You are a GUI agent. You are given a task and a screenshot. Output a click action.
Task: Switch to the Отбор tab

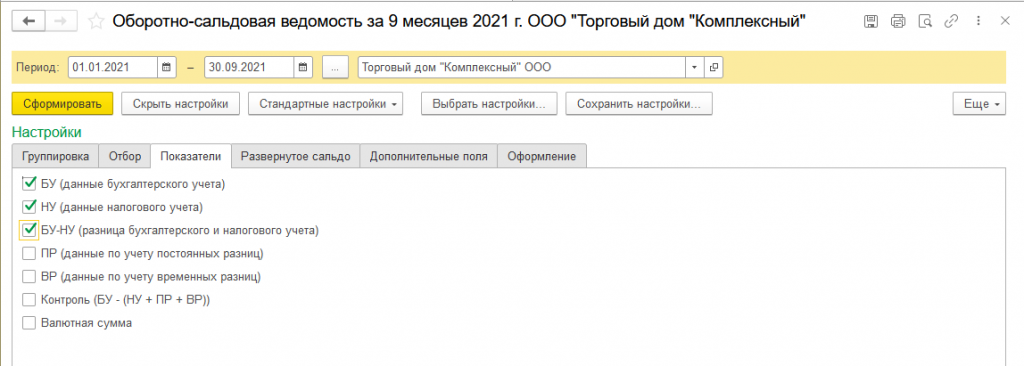[x=124, y=157]
